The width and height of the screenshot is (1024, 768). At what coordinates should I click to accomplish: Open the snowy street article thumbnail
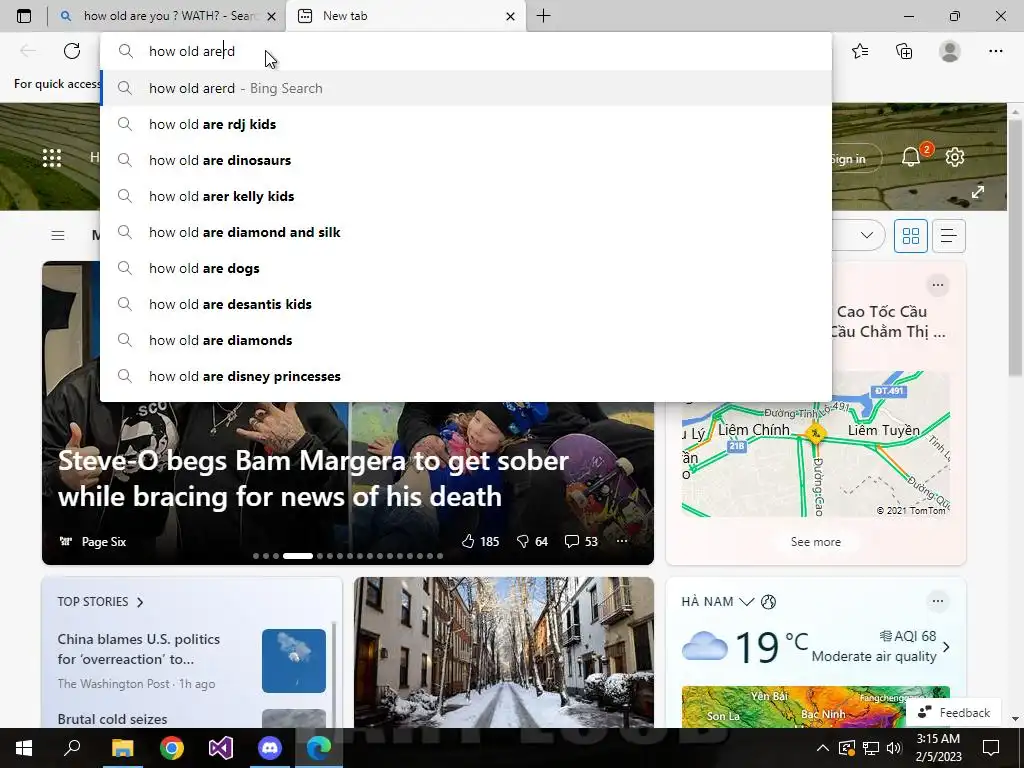[x=504, y=652]
